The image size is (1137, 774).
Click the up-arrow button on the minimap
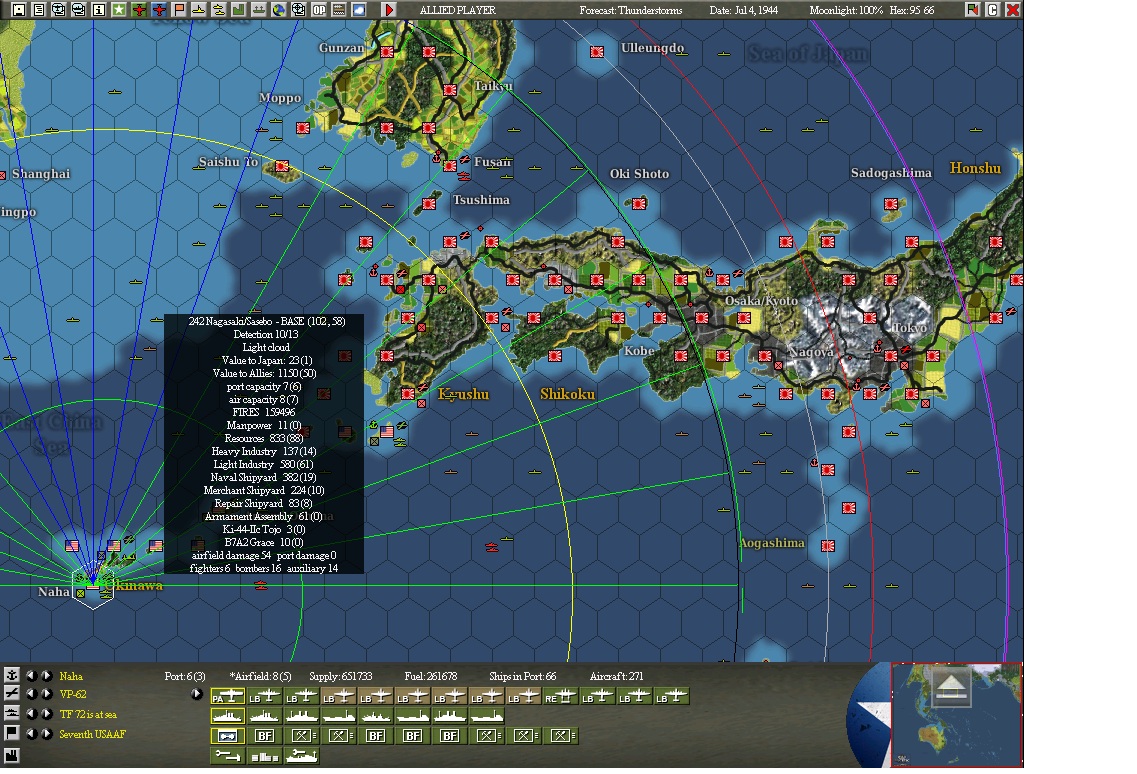coord(951,686)
